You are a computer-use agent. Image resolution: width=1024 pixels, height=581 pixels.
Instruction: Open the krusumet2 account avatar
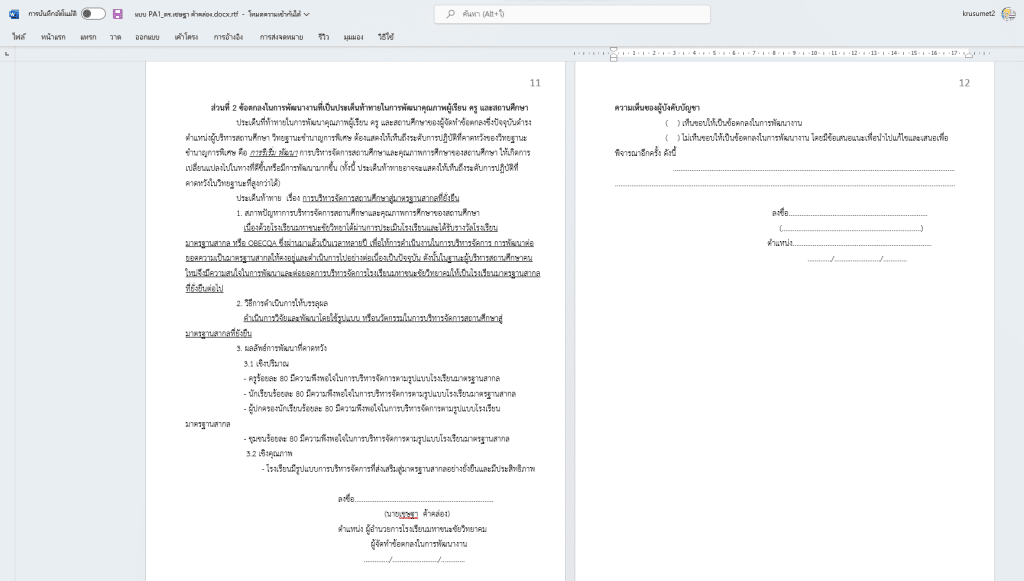tap(1008, 14)
